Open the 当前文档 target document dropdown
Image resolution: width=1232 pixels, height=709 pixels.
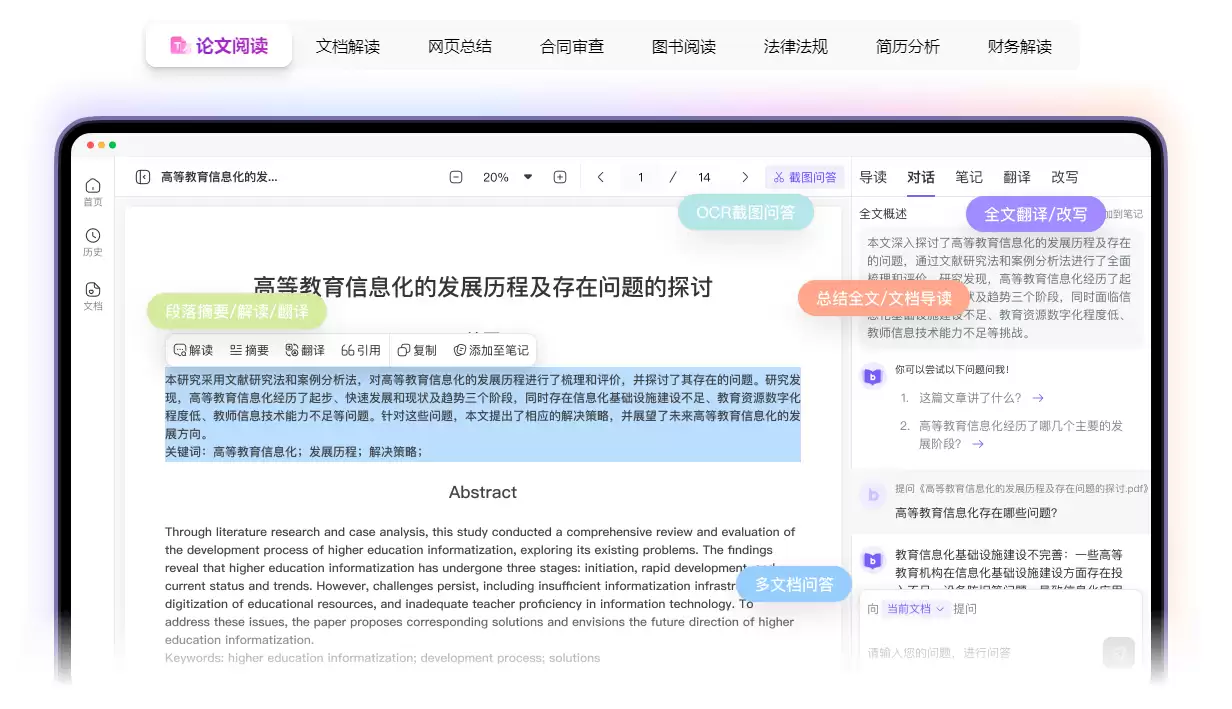[x=916, y=607]
